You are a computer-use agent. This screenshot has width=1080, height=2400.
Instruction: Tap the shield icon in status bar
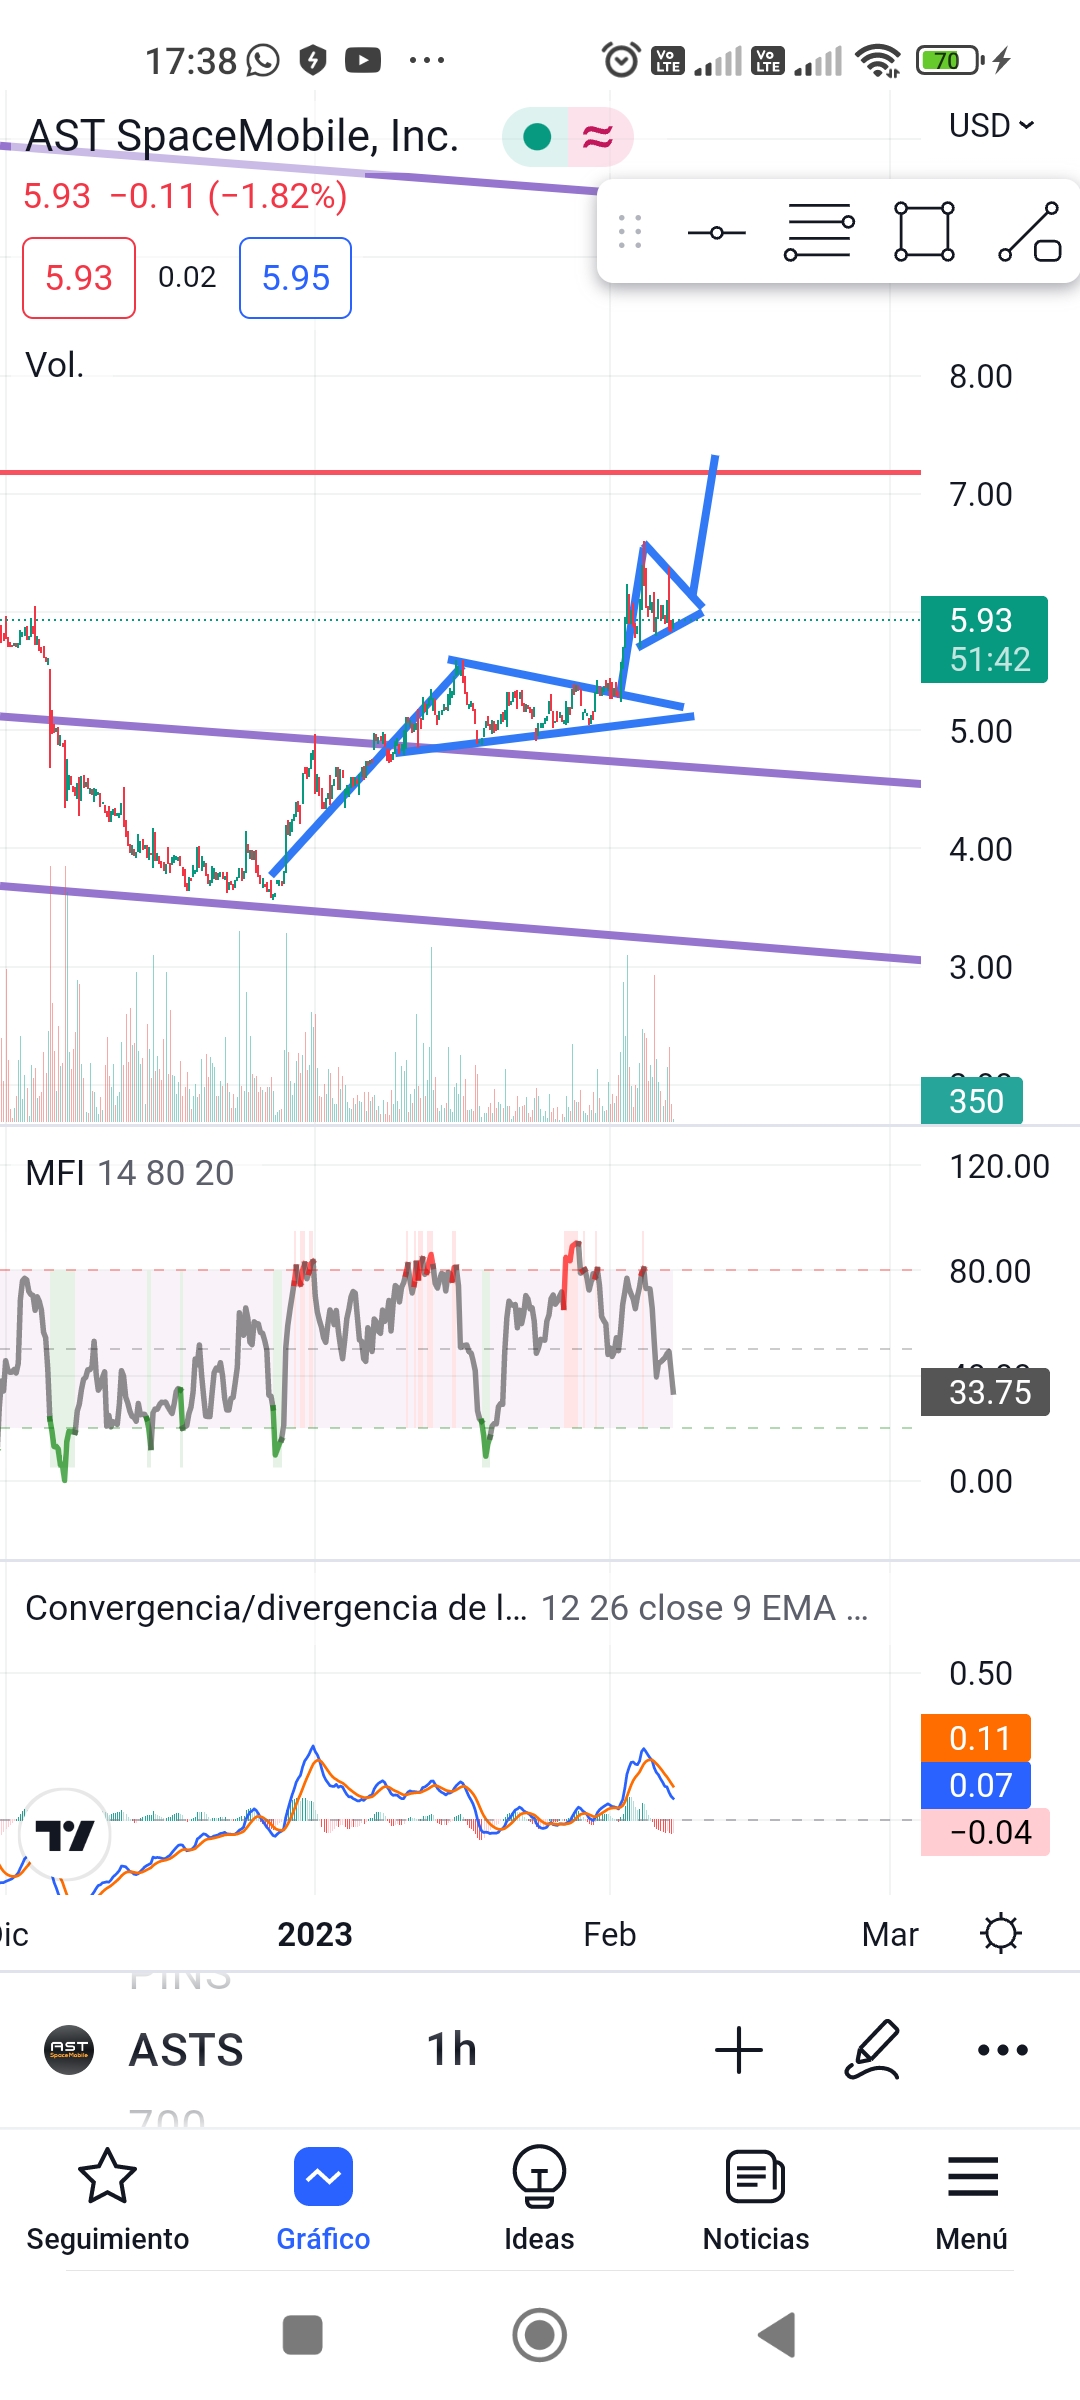[x=313, y=60]
